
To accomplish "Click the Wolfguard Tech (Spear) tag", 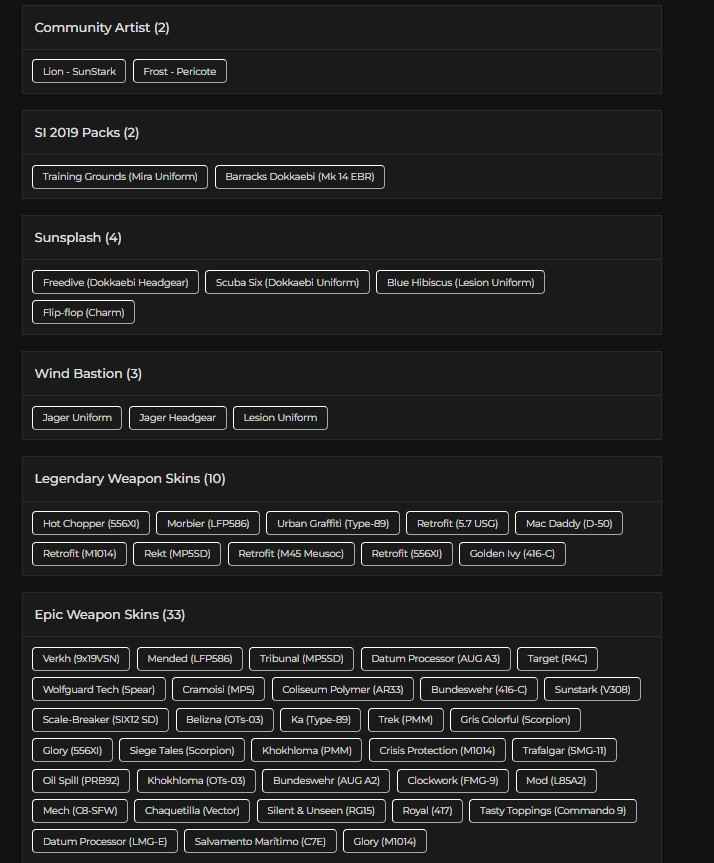I will 99,689.
